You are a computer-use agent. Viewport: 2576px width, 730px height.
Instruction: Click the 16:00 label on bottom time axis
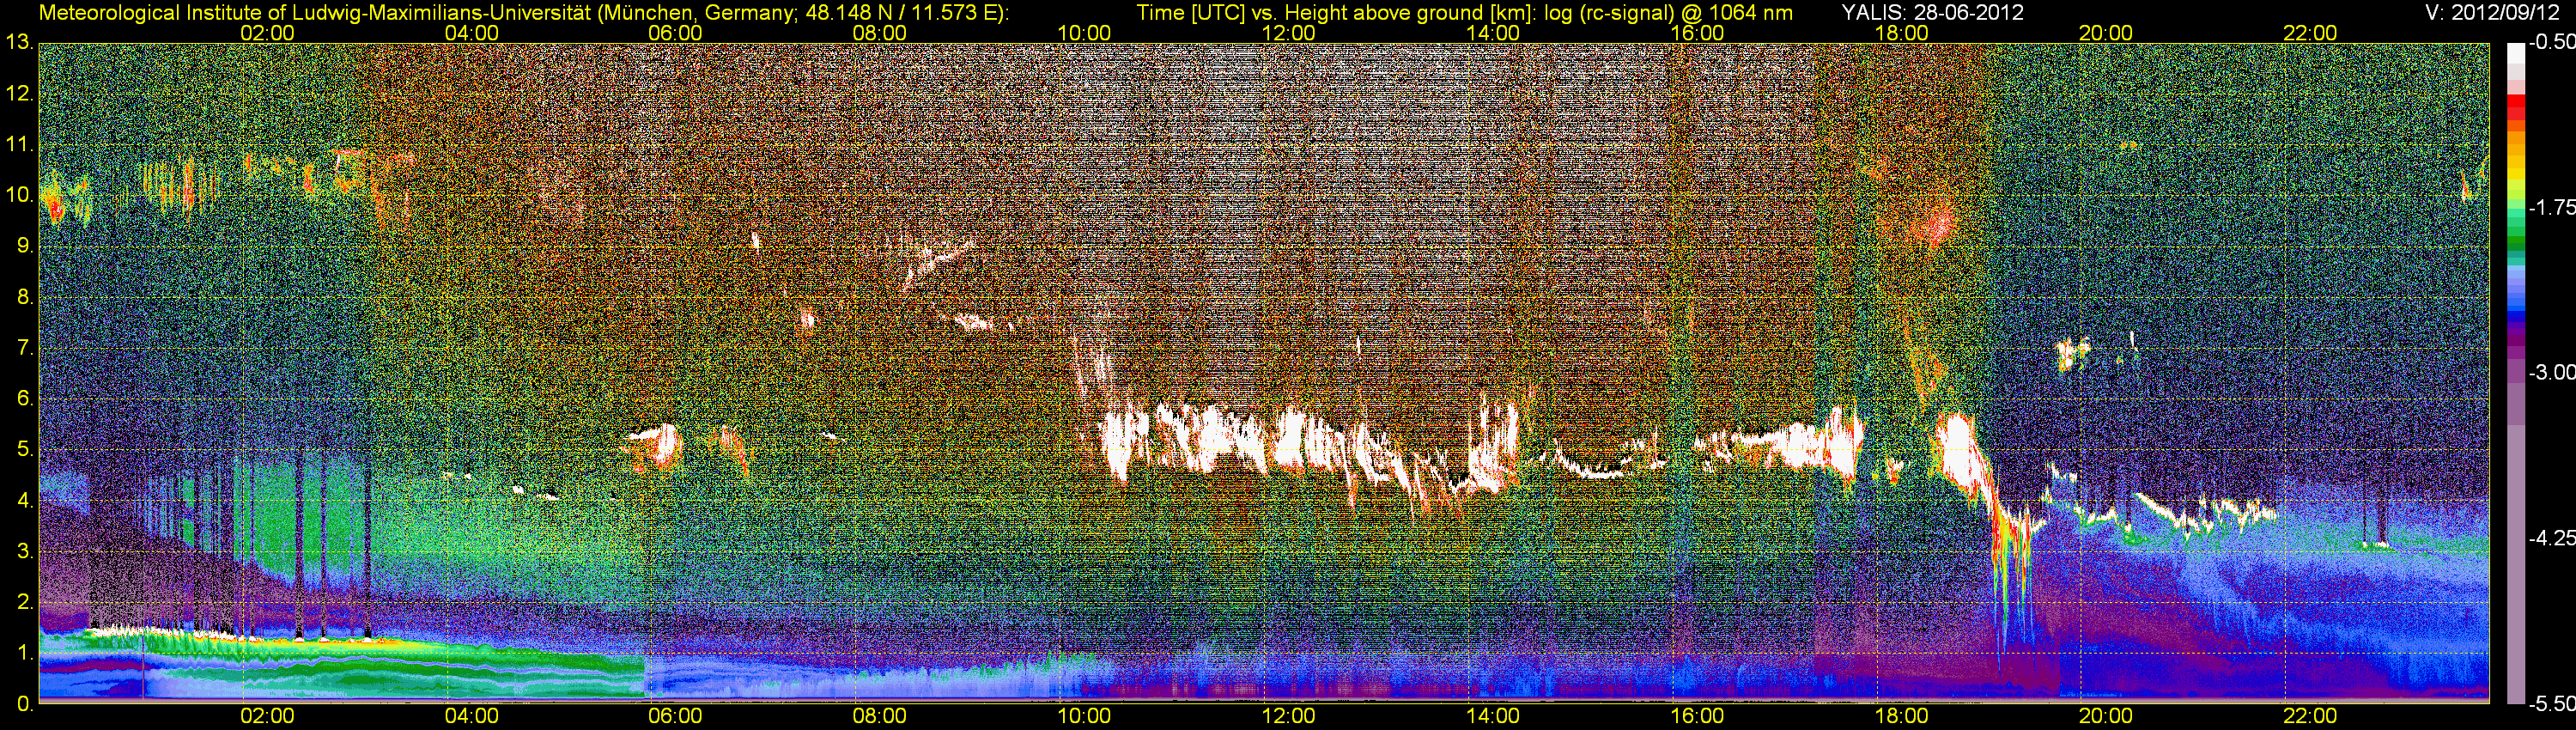(1697, 717)
